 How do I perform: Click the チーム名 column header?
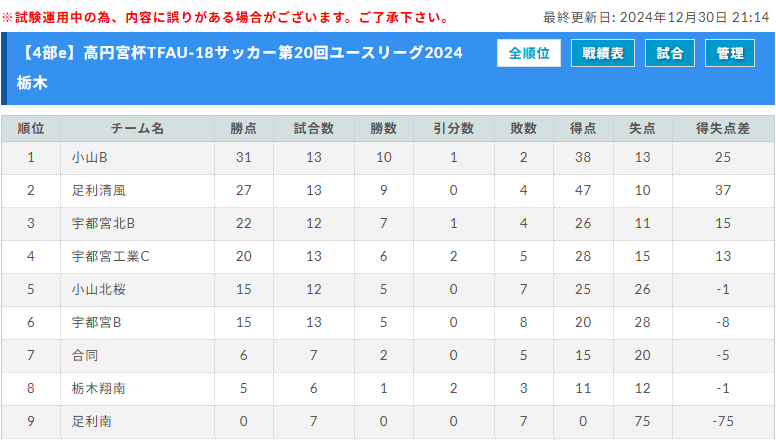coord(137,128)
